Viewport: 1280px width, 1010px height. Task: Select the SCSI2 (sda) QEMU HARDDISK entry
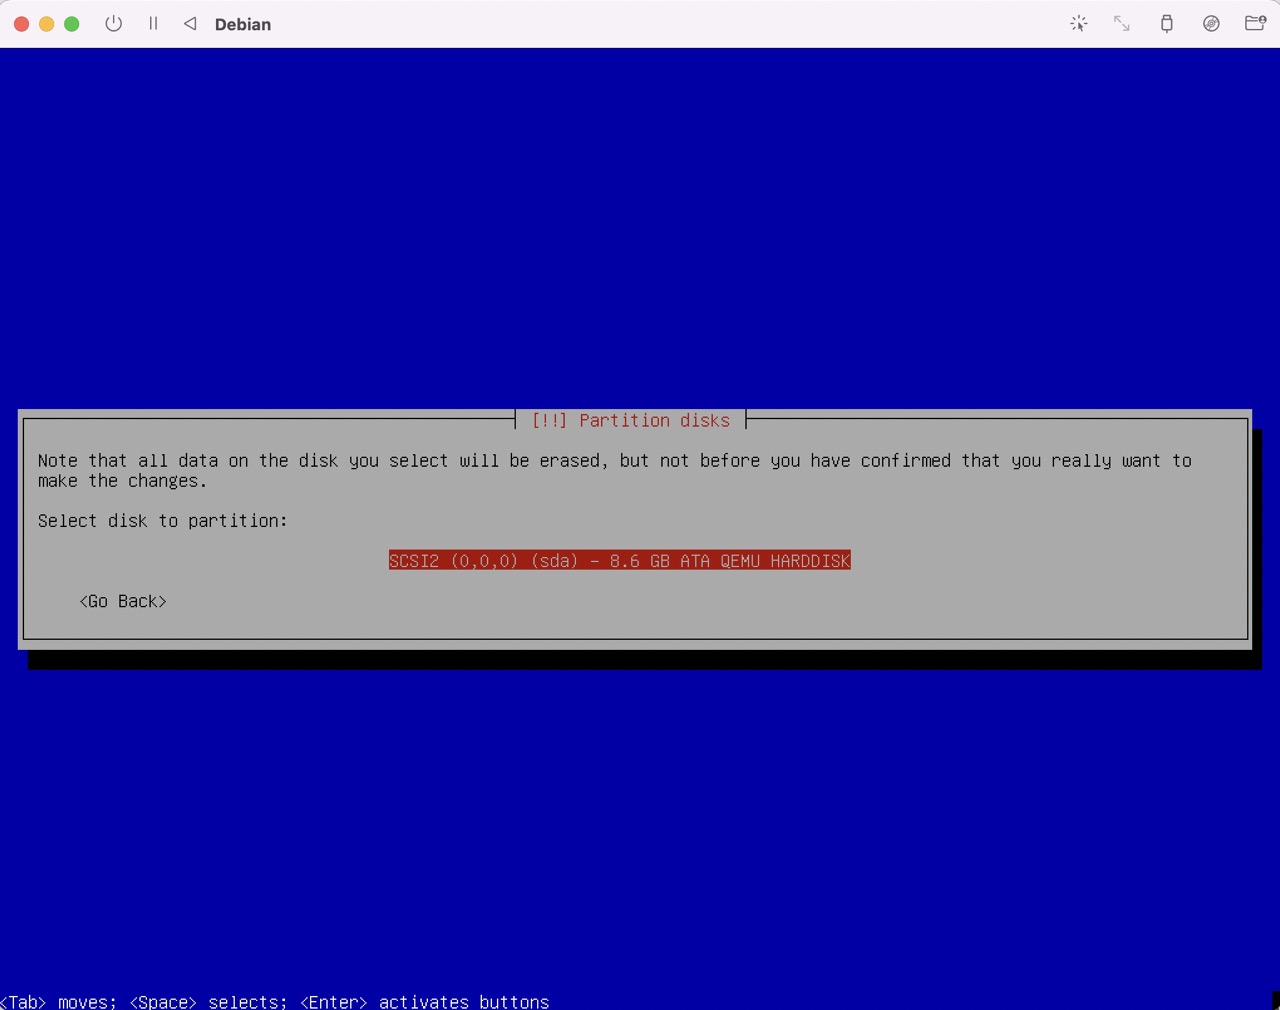pyautogui.click(x=619, y=561)
